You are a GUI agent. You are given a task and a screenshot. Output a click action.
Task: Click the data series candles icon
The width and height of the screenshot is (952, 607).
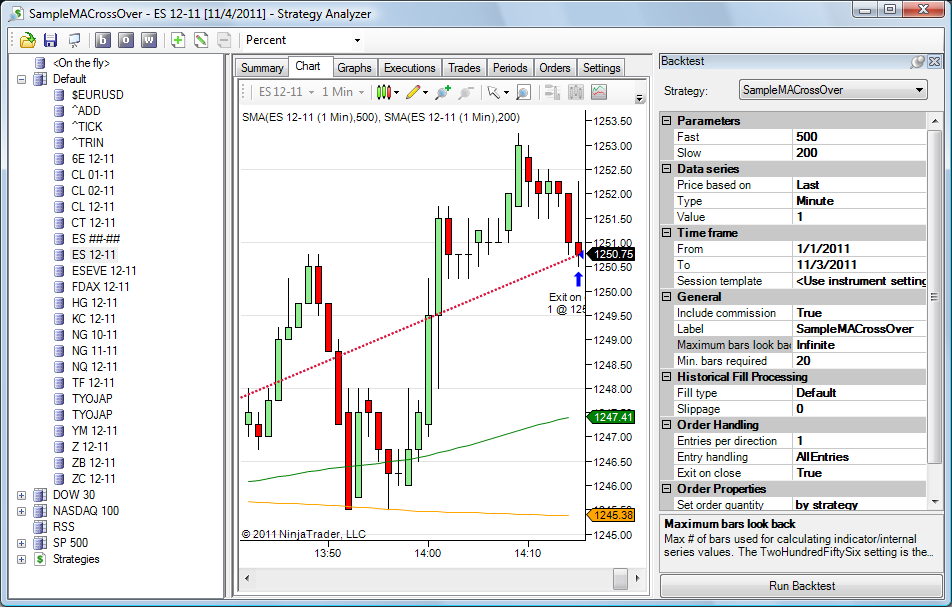[576, 92]
